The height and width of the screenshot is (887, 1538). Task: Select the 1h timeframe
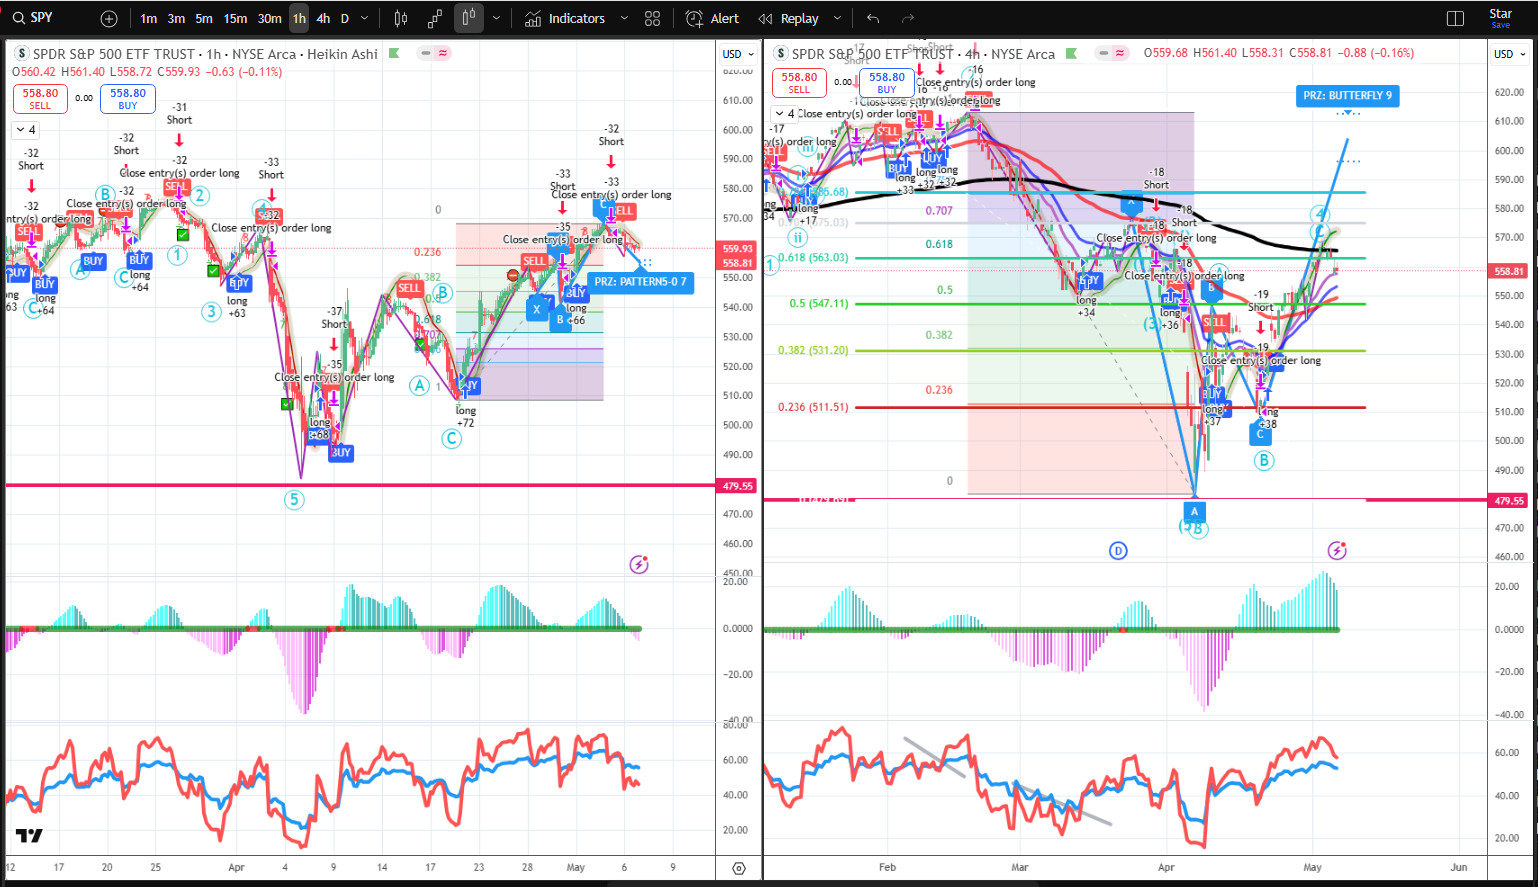[300, 19]
